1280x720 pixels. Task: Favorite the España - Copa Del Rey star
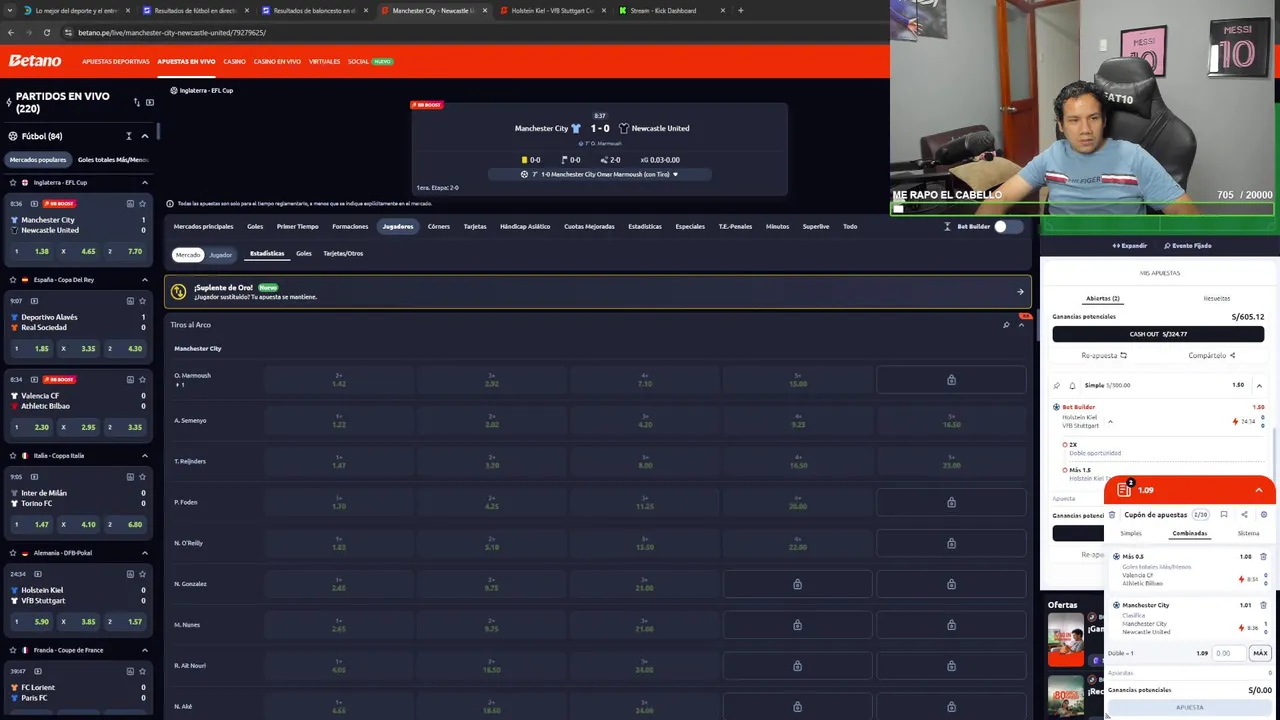[x=12, y=280]
